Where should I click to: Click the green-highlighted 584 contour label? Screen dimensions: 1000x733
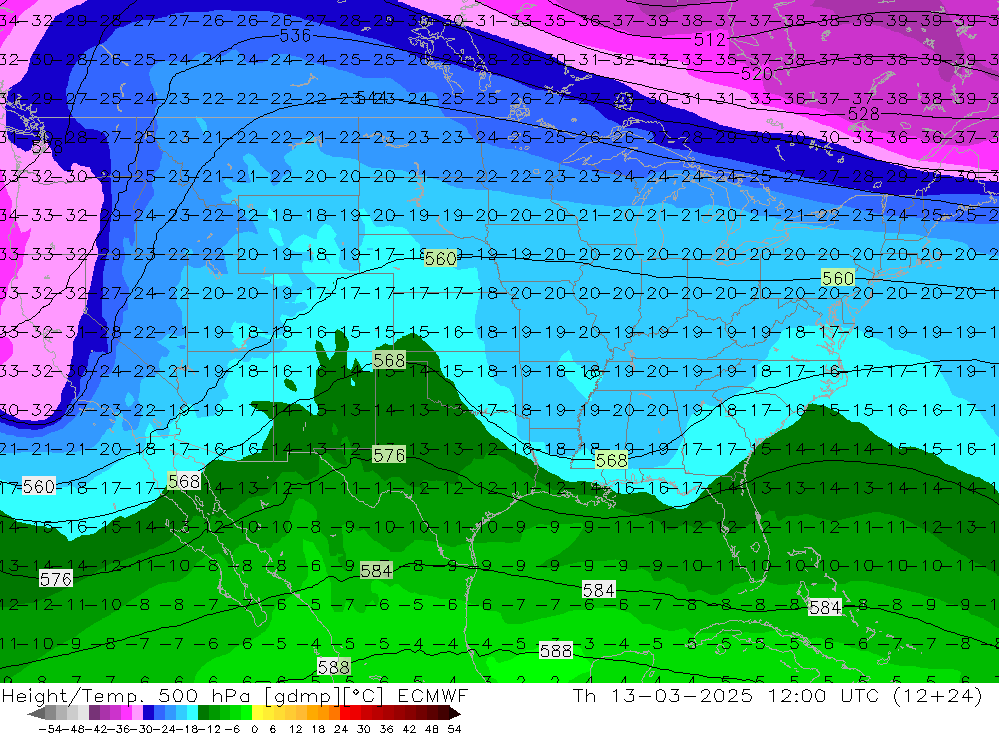376,570
